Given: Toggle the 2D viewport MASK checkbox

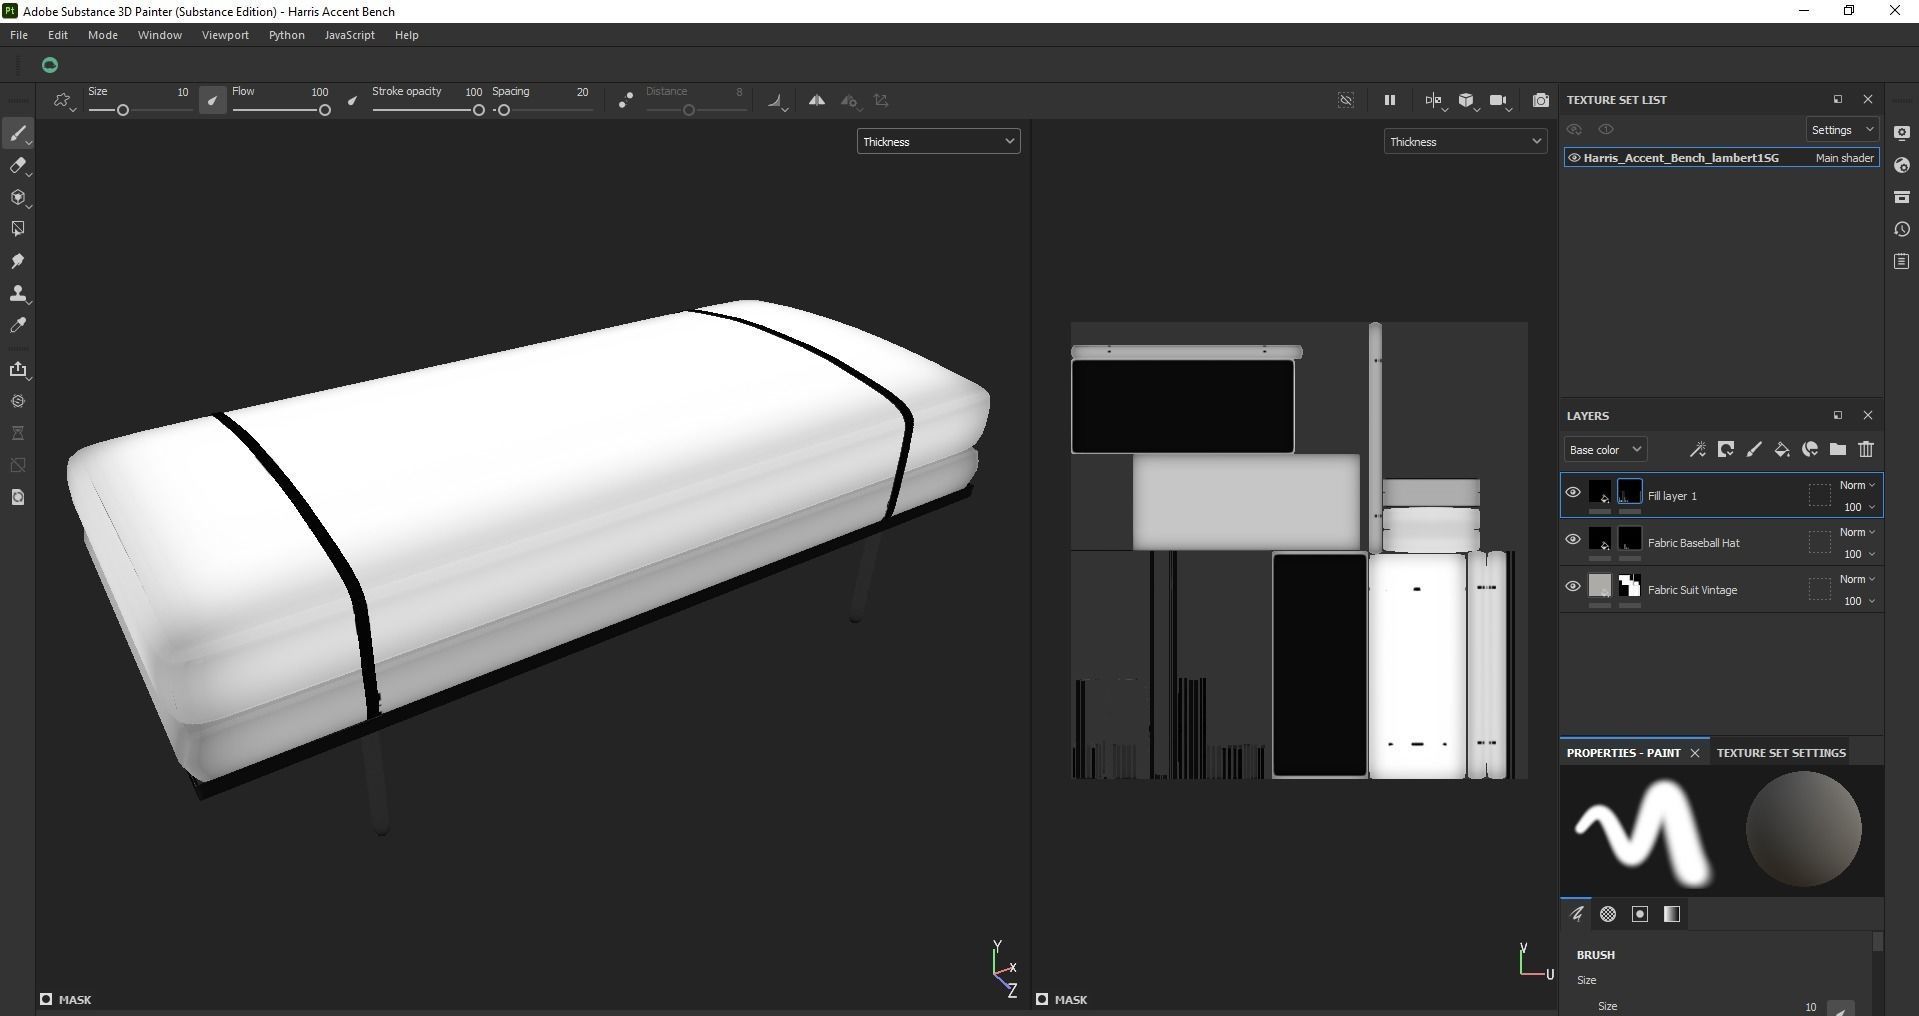Looking at the screenshot, I should 1042,999.
